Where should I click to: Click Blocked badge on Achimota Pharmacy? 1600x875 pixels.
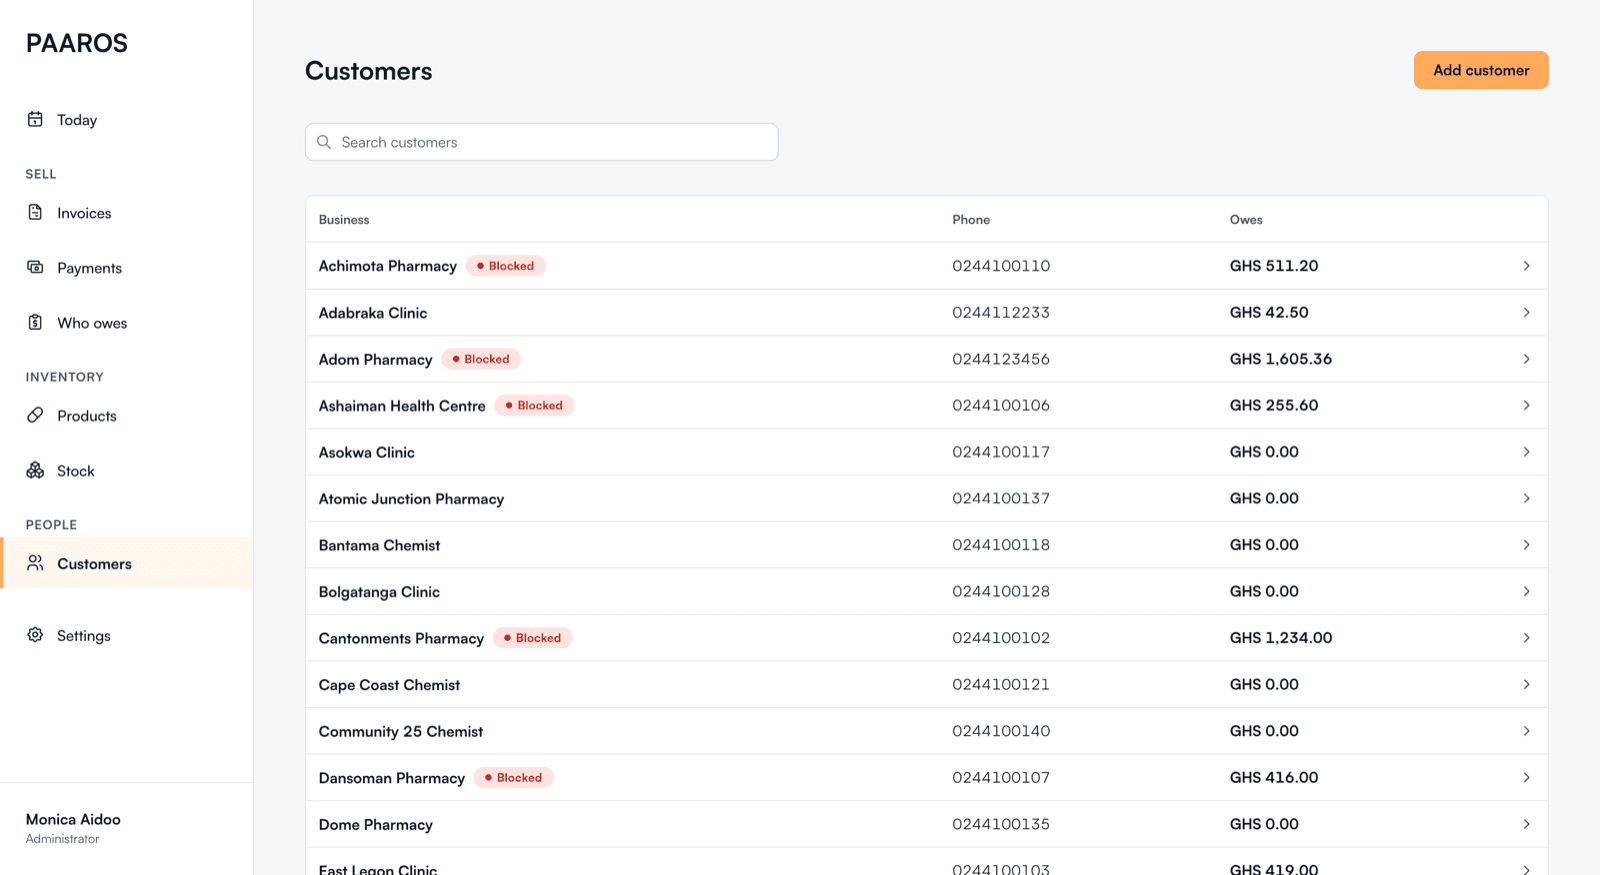(506, 266)
